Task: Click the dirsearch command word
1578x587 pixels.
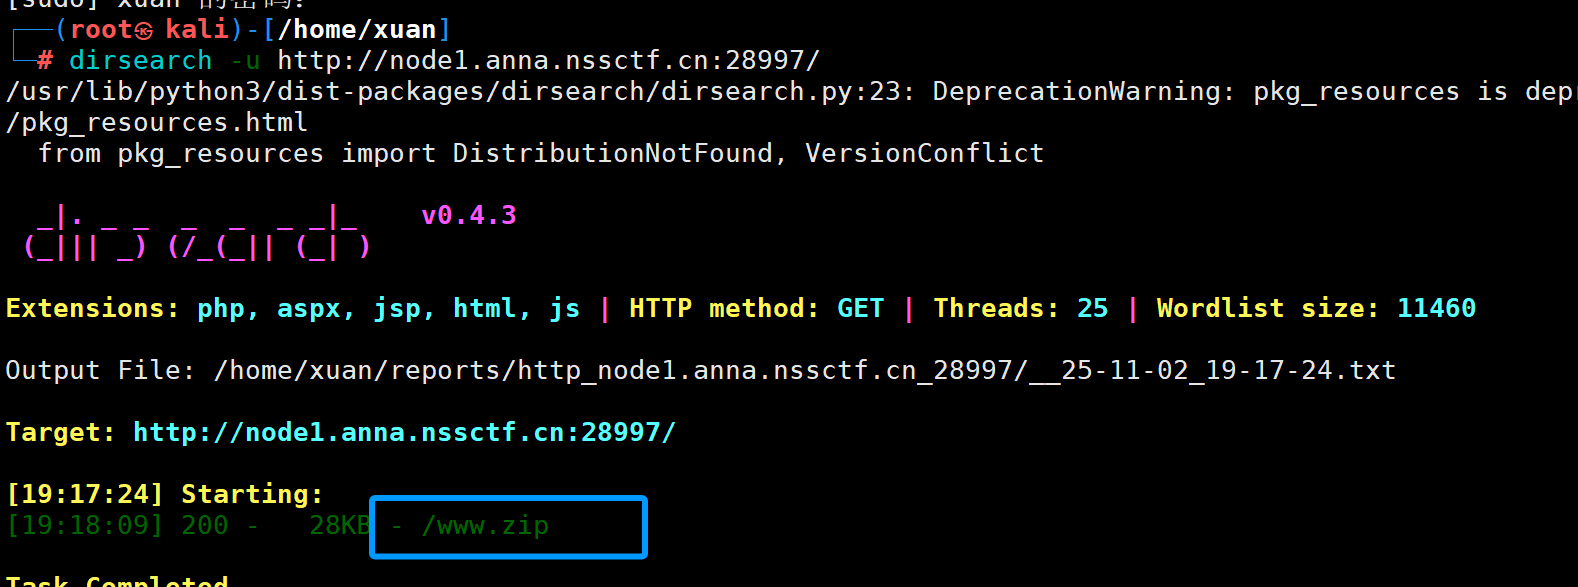Action: [140, 61]
